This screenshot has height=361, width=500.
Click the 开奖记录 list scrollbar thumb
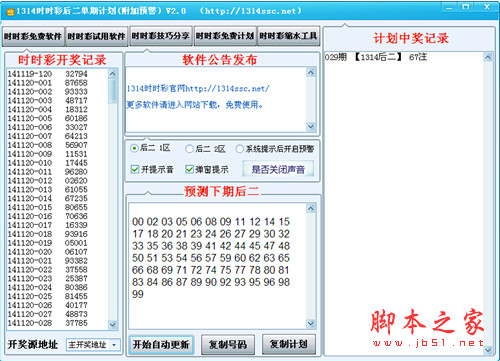pyautogui.click(x=113, y=90)
